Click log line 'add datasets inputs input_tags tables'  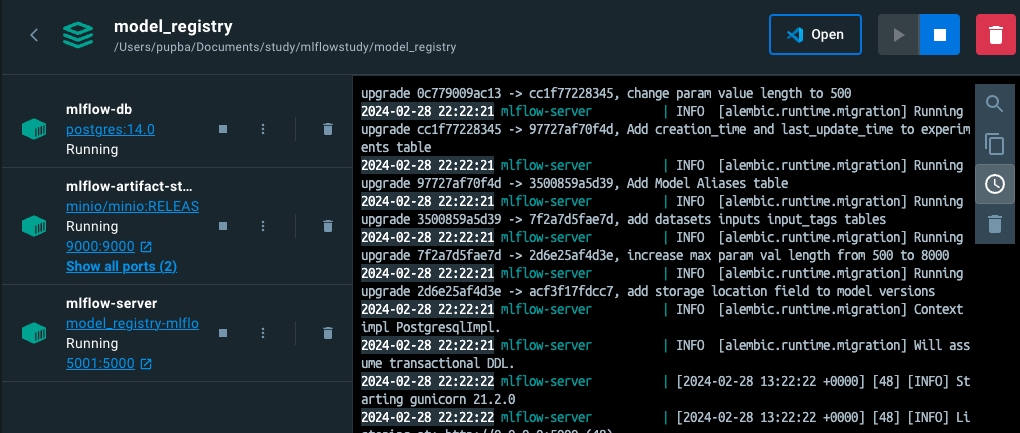pyautogui.click(x=756, y=219)
